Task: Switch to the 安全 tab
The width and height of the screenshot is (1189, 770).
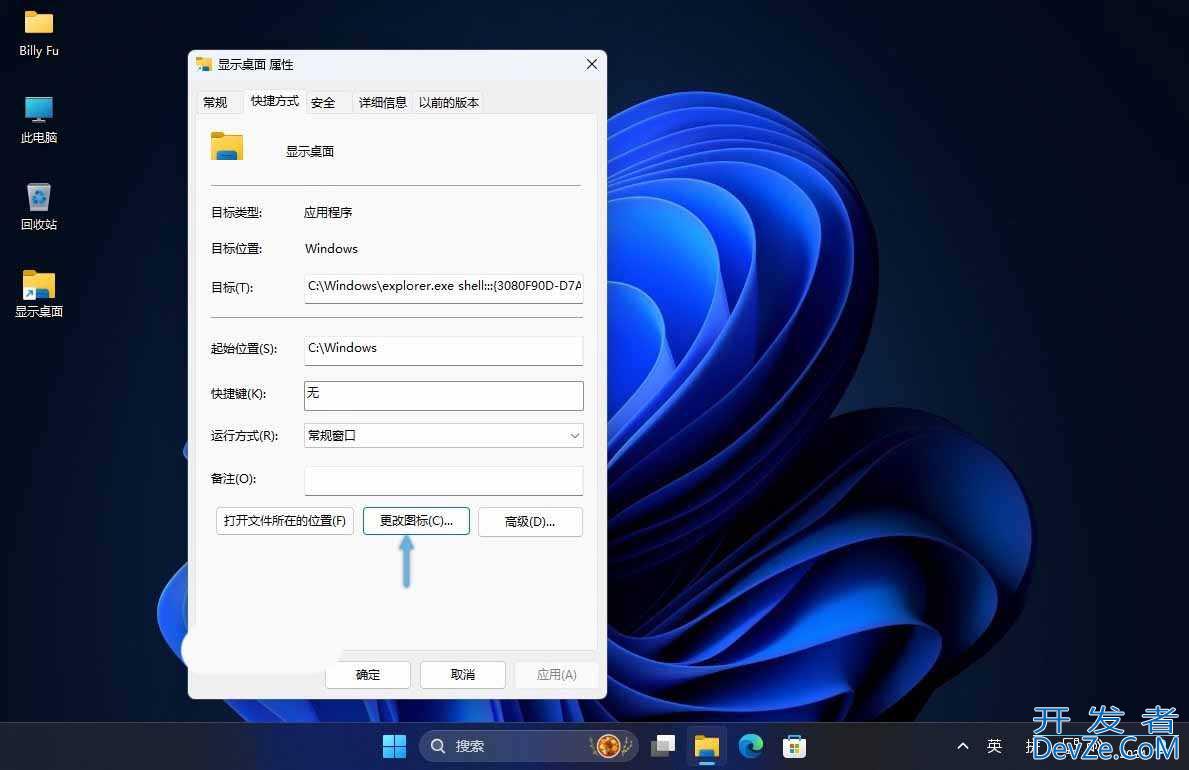Action: pos(323,102)
